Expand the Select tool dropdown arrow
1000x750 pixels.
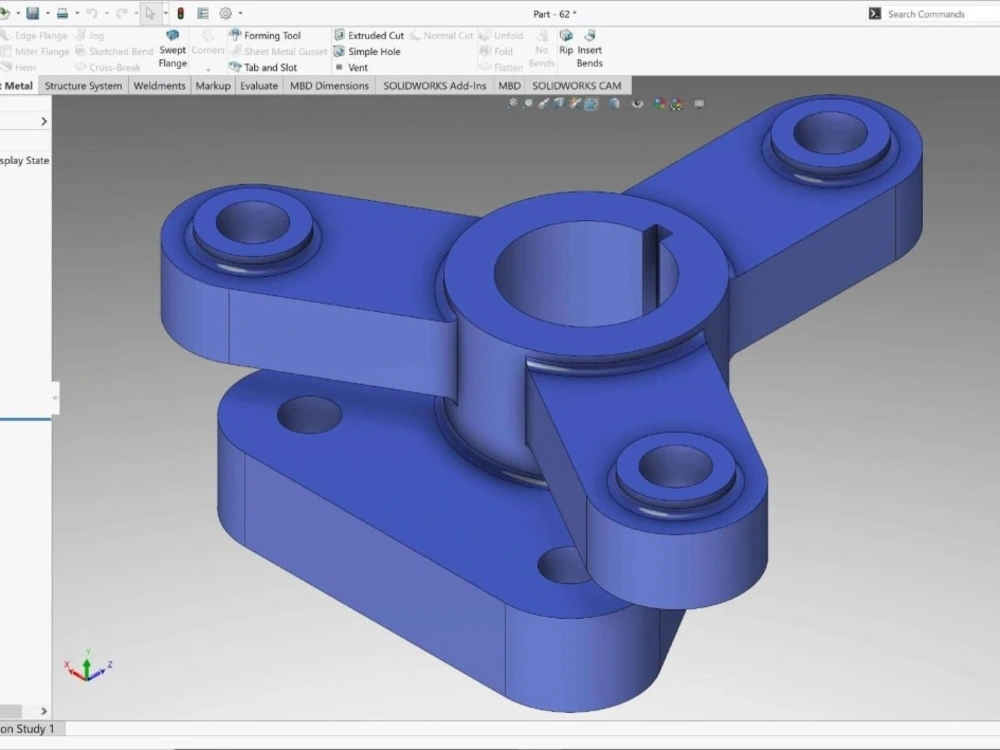click(165, 13)
